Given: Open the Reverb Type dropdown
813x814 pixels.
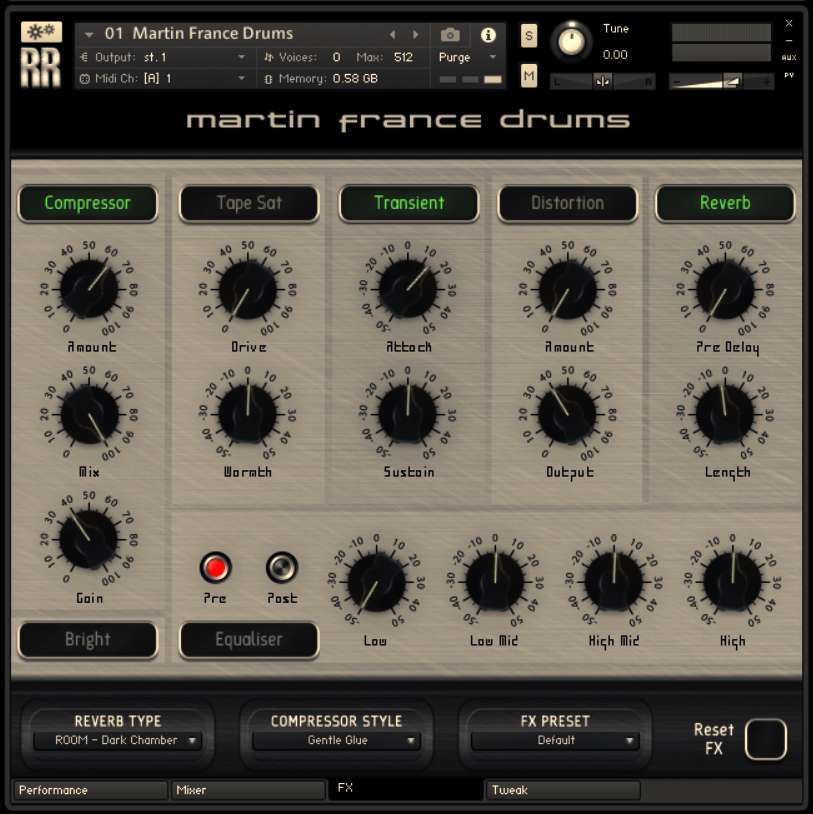Looking at the screenshot, I should pyautogui.click(x=117, y=740).
